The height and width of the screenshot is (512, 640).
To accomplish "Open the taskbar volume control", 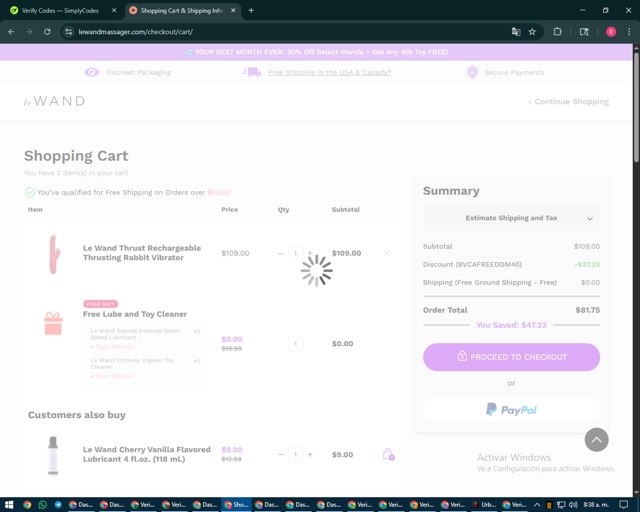I will coord(573,505).
